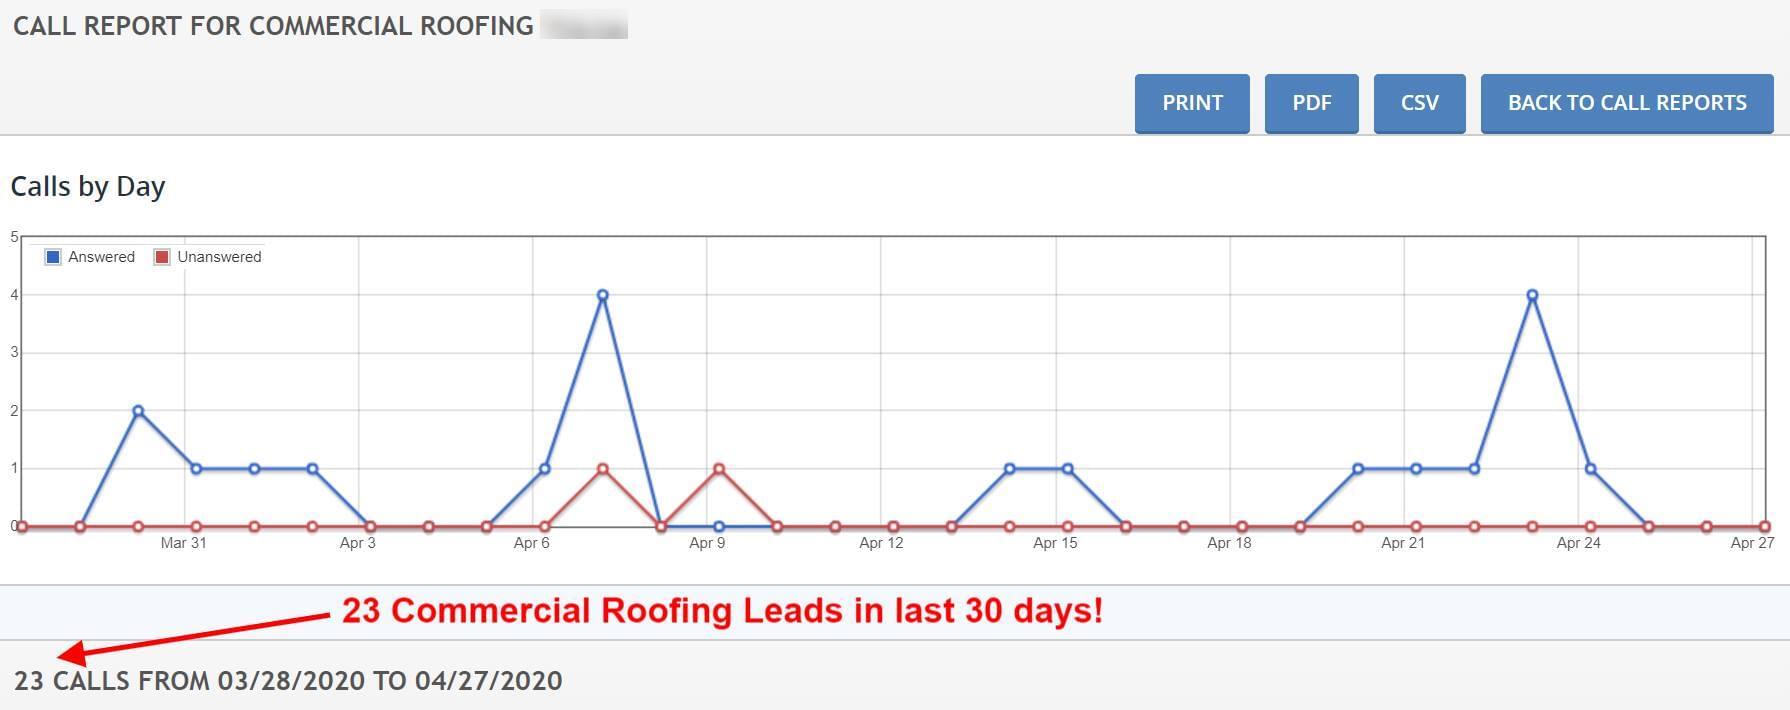The height and width of the screenshot is (710, 1790).
Task: Click the first unanswered point at 1 call
Action: click(x=603, y=469)
